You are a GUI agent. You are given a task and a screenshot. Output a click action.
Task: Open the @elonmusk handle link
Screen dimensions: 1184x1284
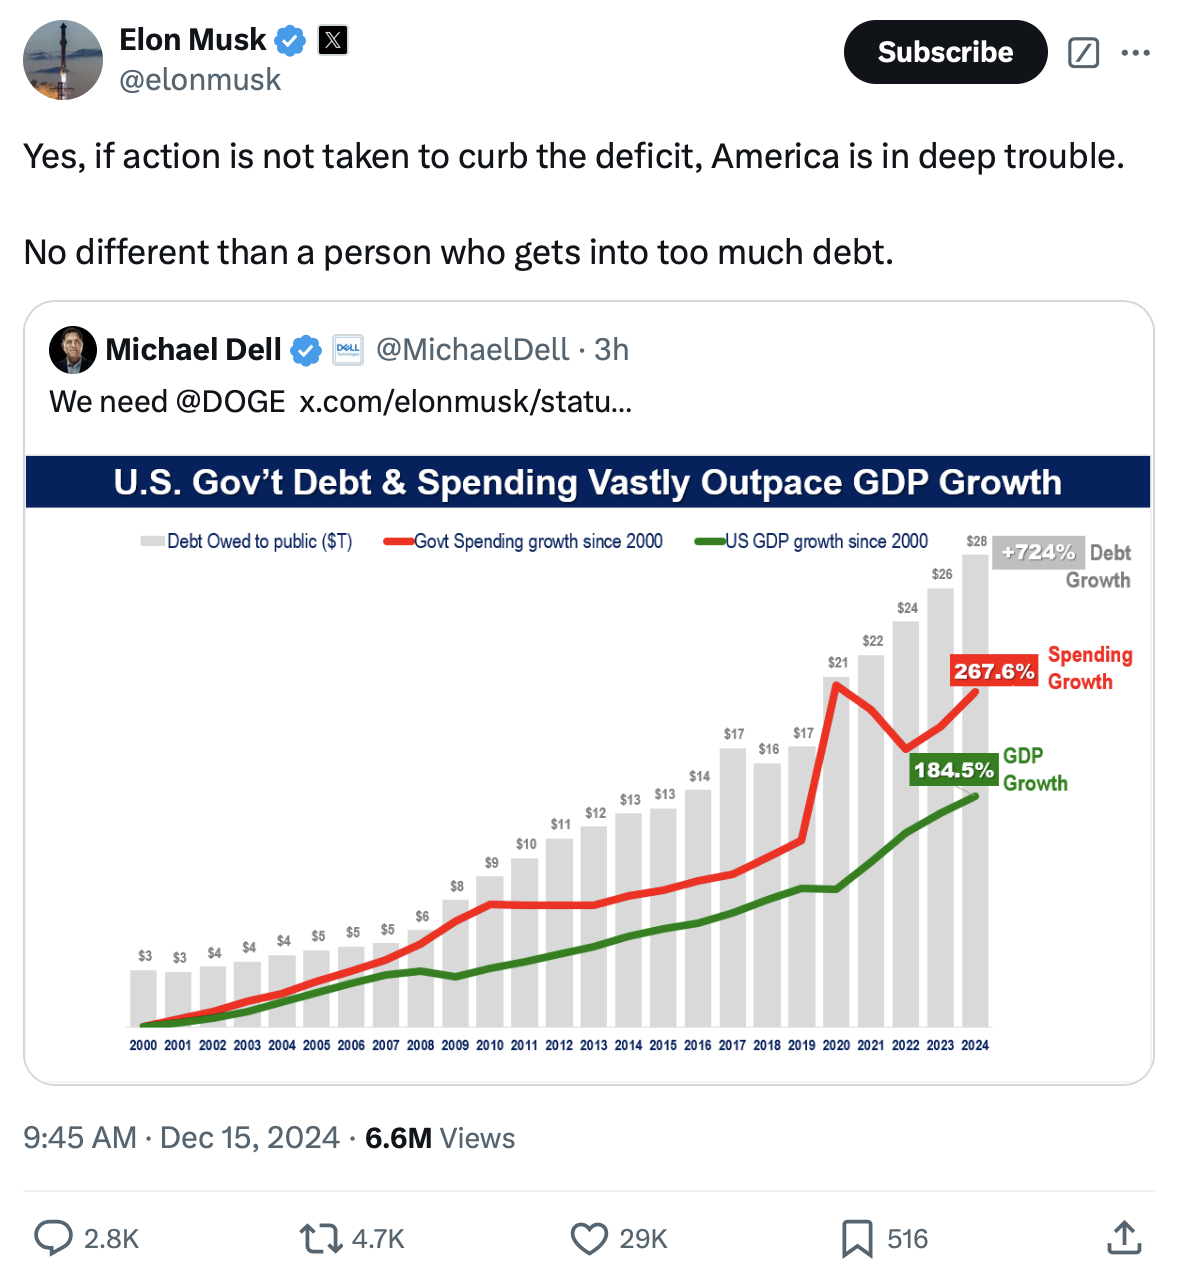tap(200, 80)
